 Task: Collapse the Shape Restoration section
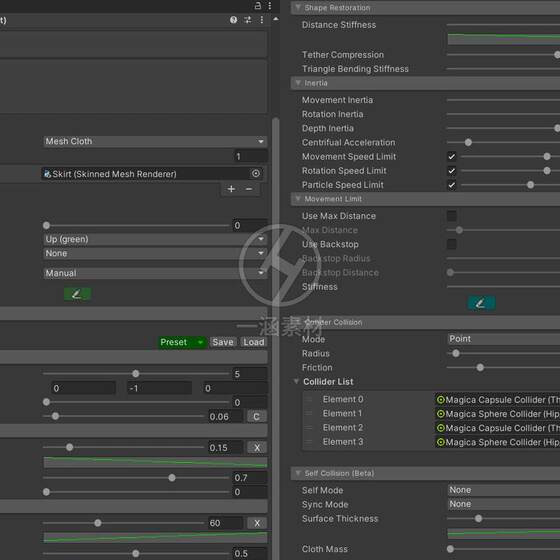pos(298,8)
